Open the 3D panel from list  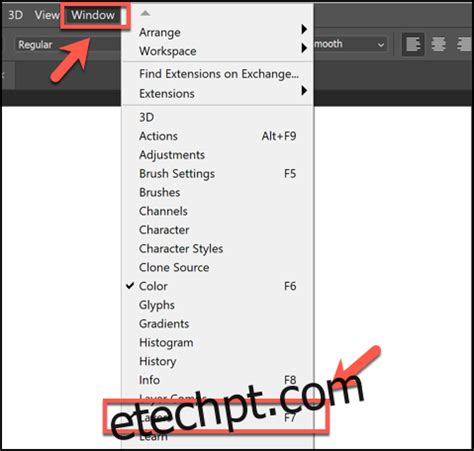click(218, 117)
